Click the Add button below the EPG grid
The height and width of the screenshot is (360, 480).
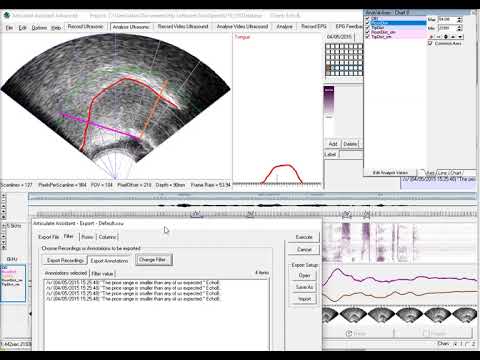[333, 144]
